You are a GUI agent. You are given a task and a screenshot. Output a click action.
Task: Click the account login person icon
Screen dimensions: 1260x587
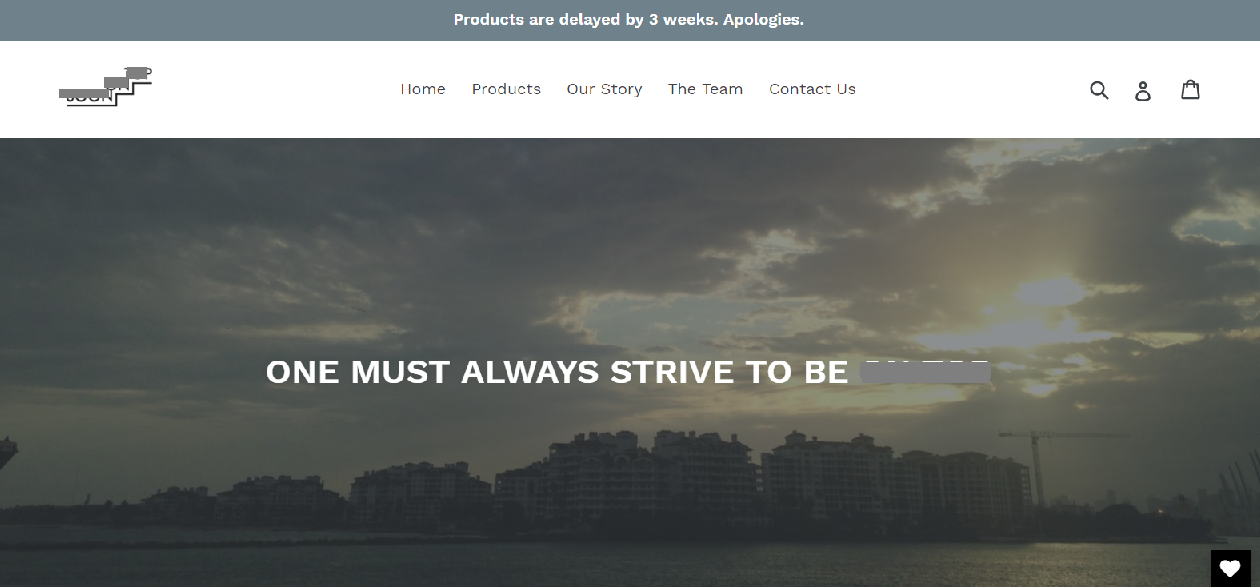point(1143,91)
